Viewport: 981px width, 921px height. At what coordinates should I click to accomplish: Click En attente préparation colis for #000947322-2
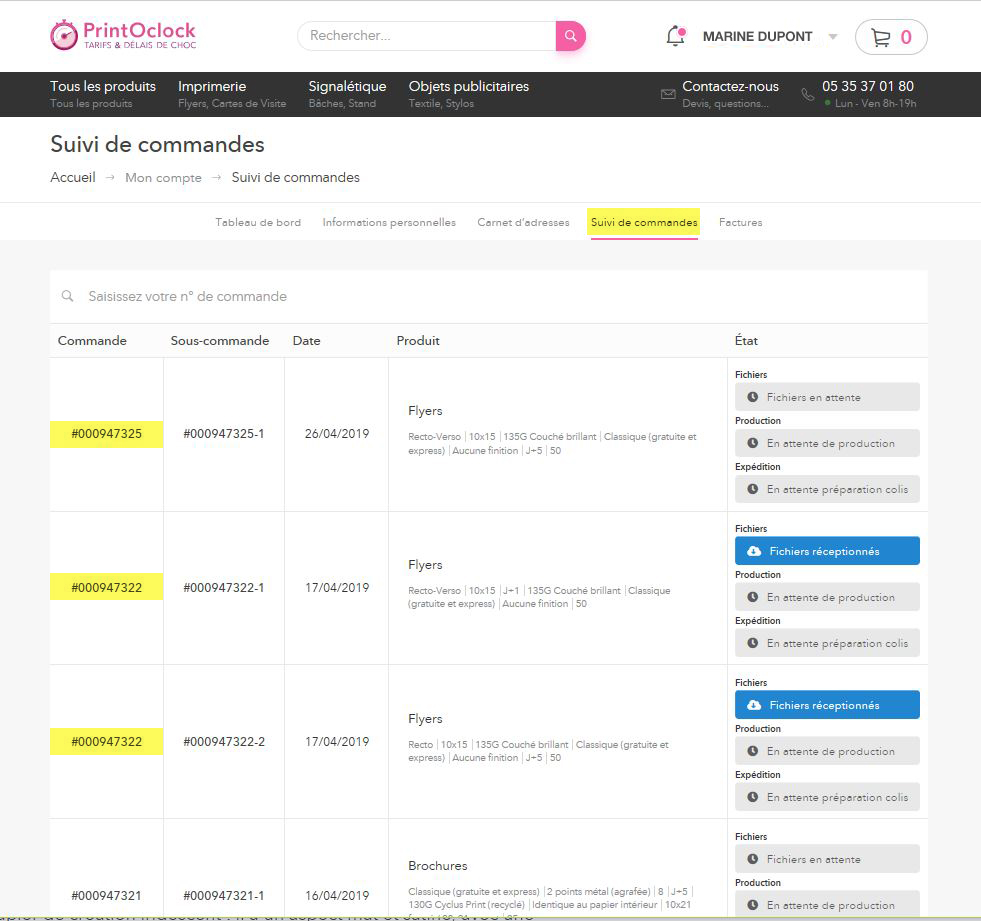(827, 797)
